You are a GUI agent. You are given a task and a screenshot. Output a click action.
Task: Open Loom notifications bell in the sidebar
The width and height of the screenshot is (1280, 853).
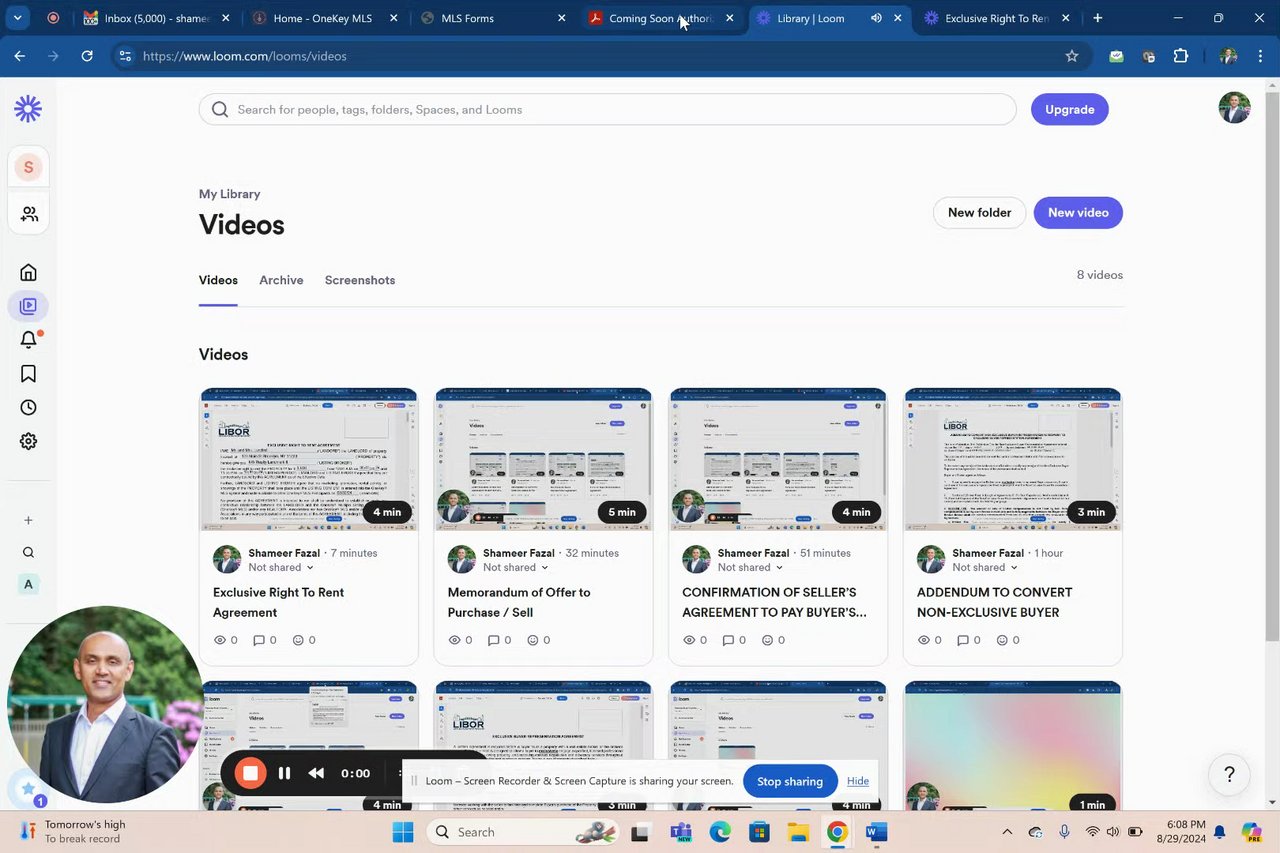28,340
